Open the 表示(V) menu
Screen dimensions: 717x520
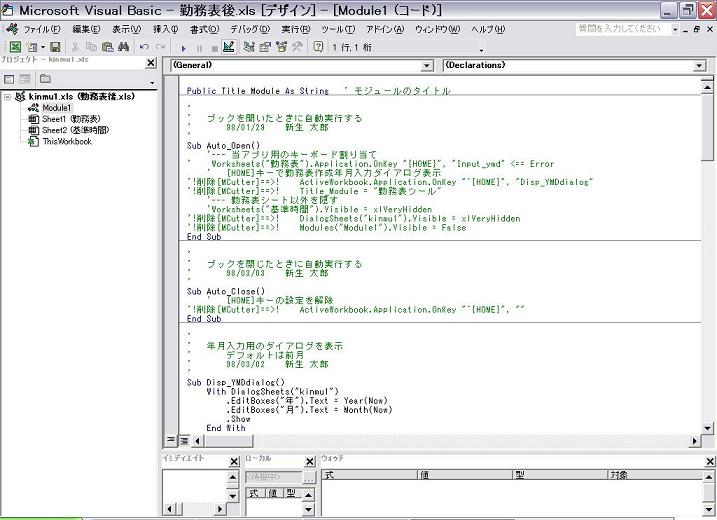(127, 29)
